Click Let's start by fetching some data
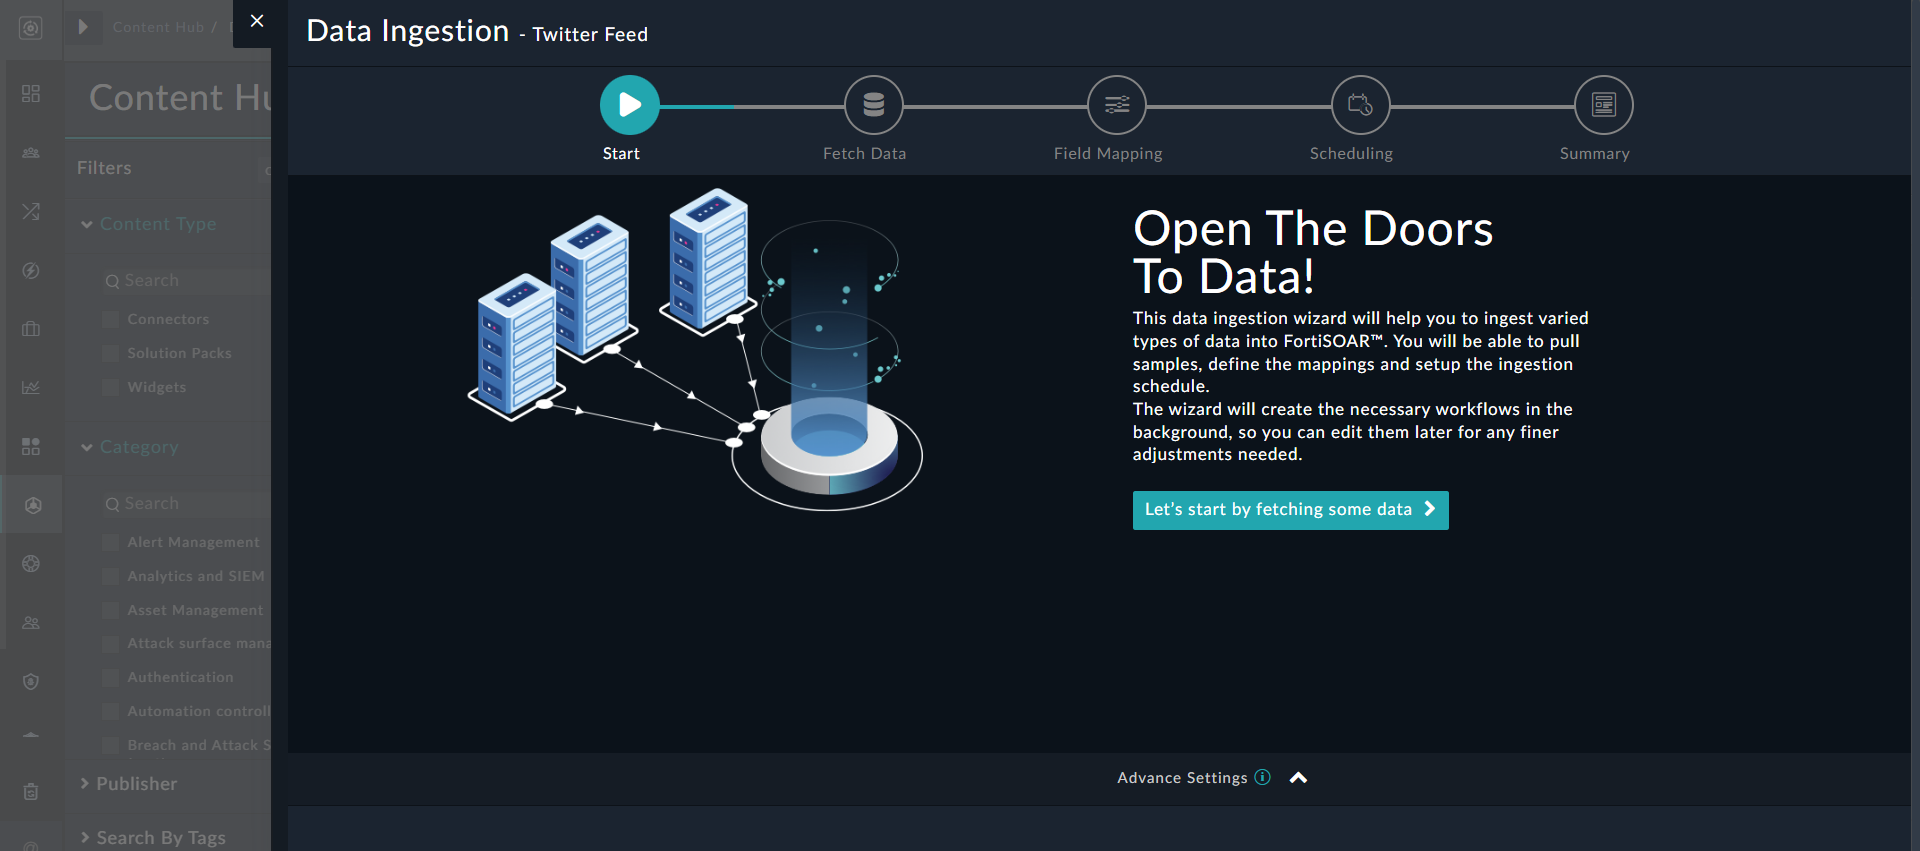The image size is (1920, 851). 1289,510
